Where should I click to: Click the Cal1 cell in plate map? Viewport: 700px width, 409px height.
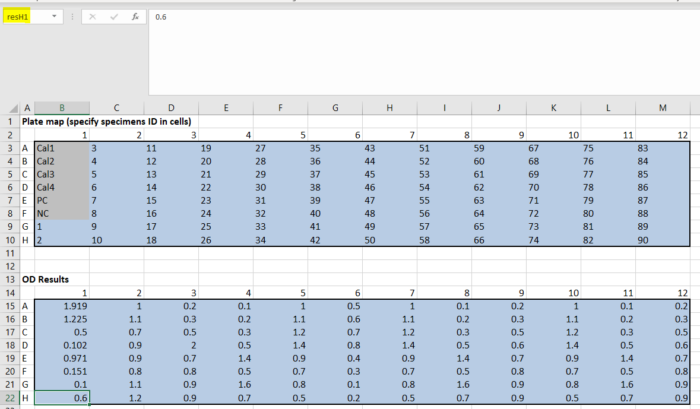(62, 148)
